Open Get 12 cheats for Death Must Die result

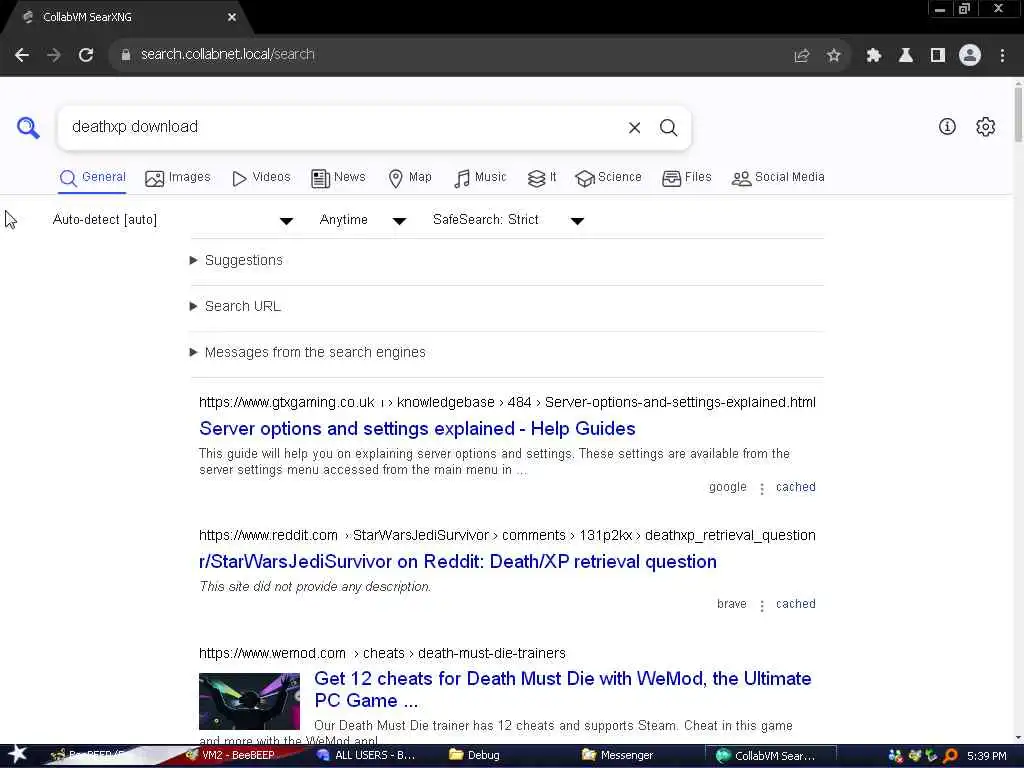pos(562,690)
